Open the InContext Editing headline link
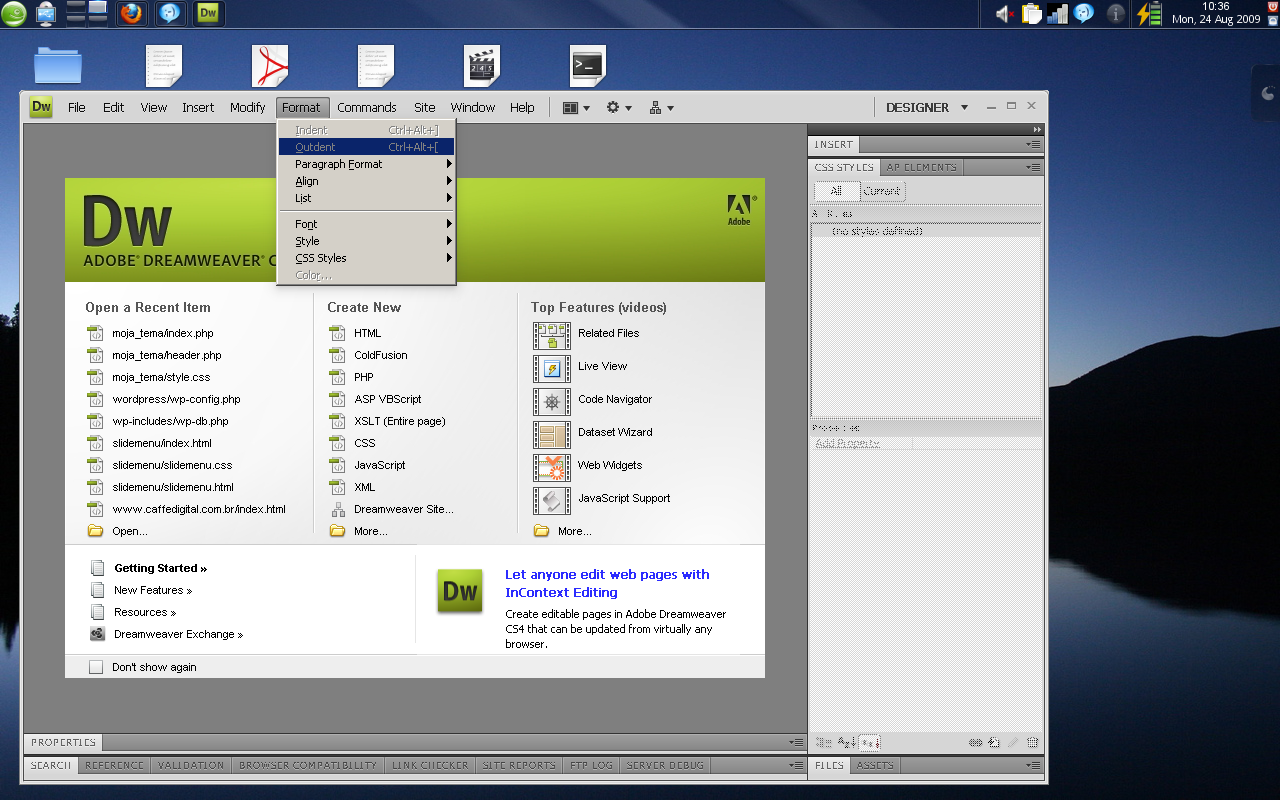The width and height of the screenshot is (1280, 800). (607, 583)
